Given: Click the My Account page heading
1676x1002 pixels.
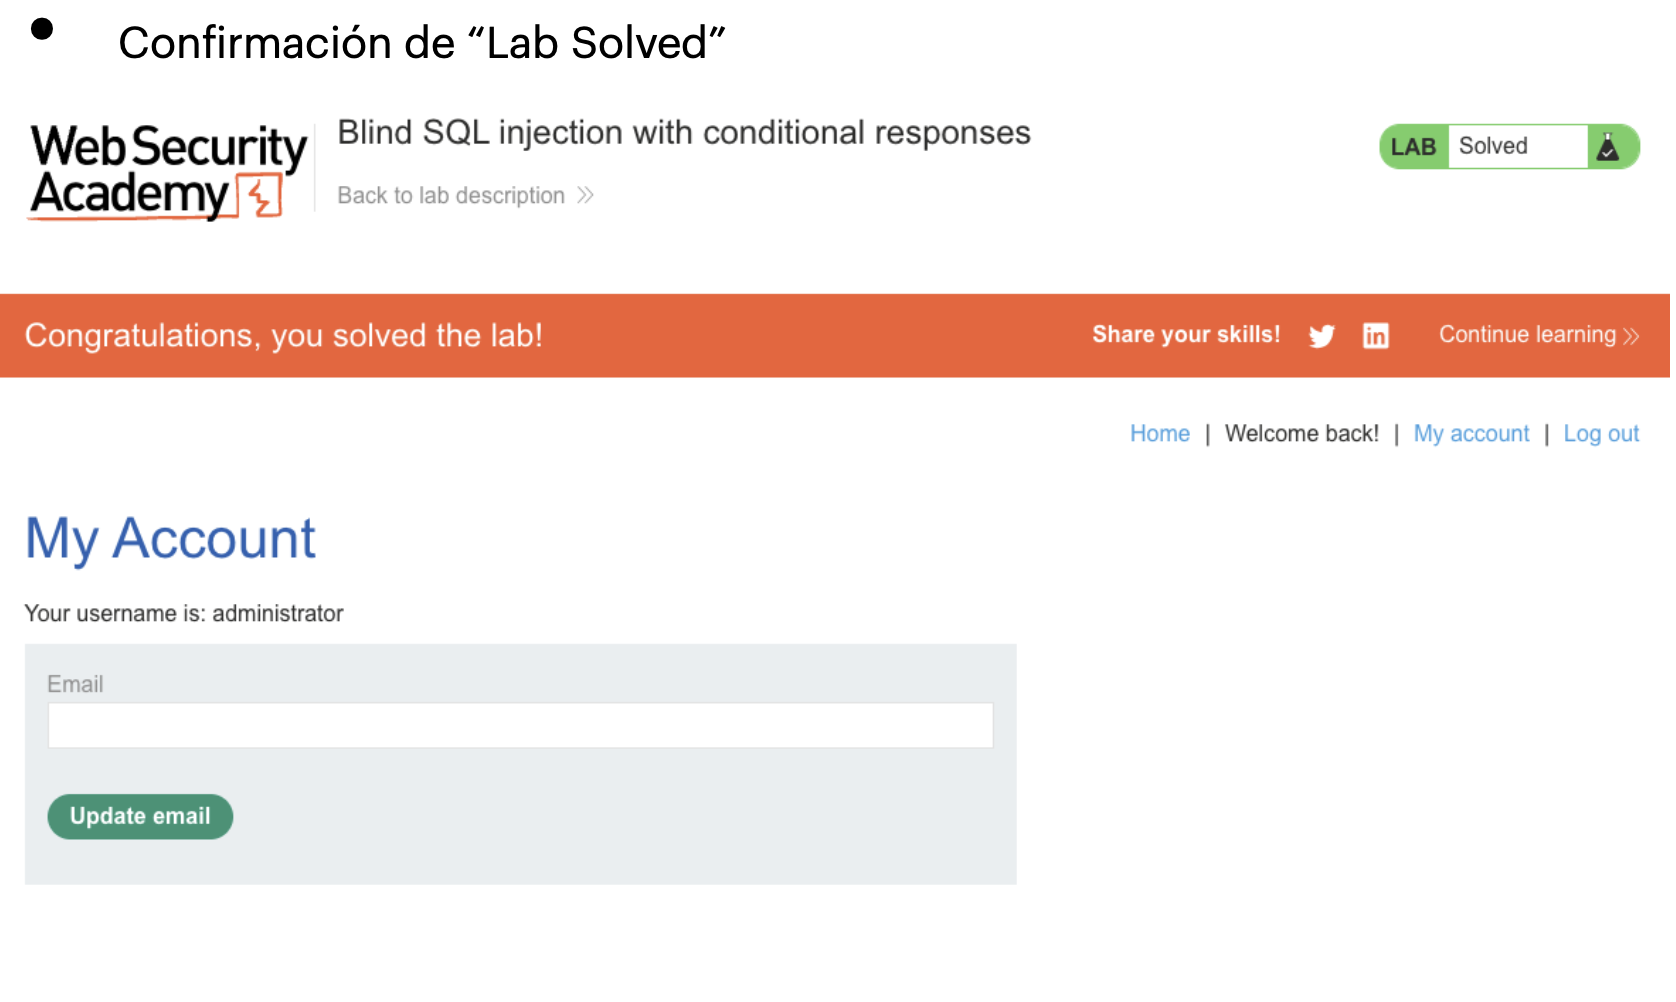Looking at the screenshot, I should pyautogui.click(x=170, y=539).
